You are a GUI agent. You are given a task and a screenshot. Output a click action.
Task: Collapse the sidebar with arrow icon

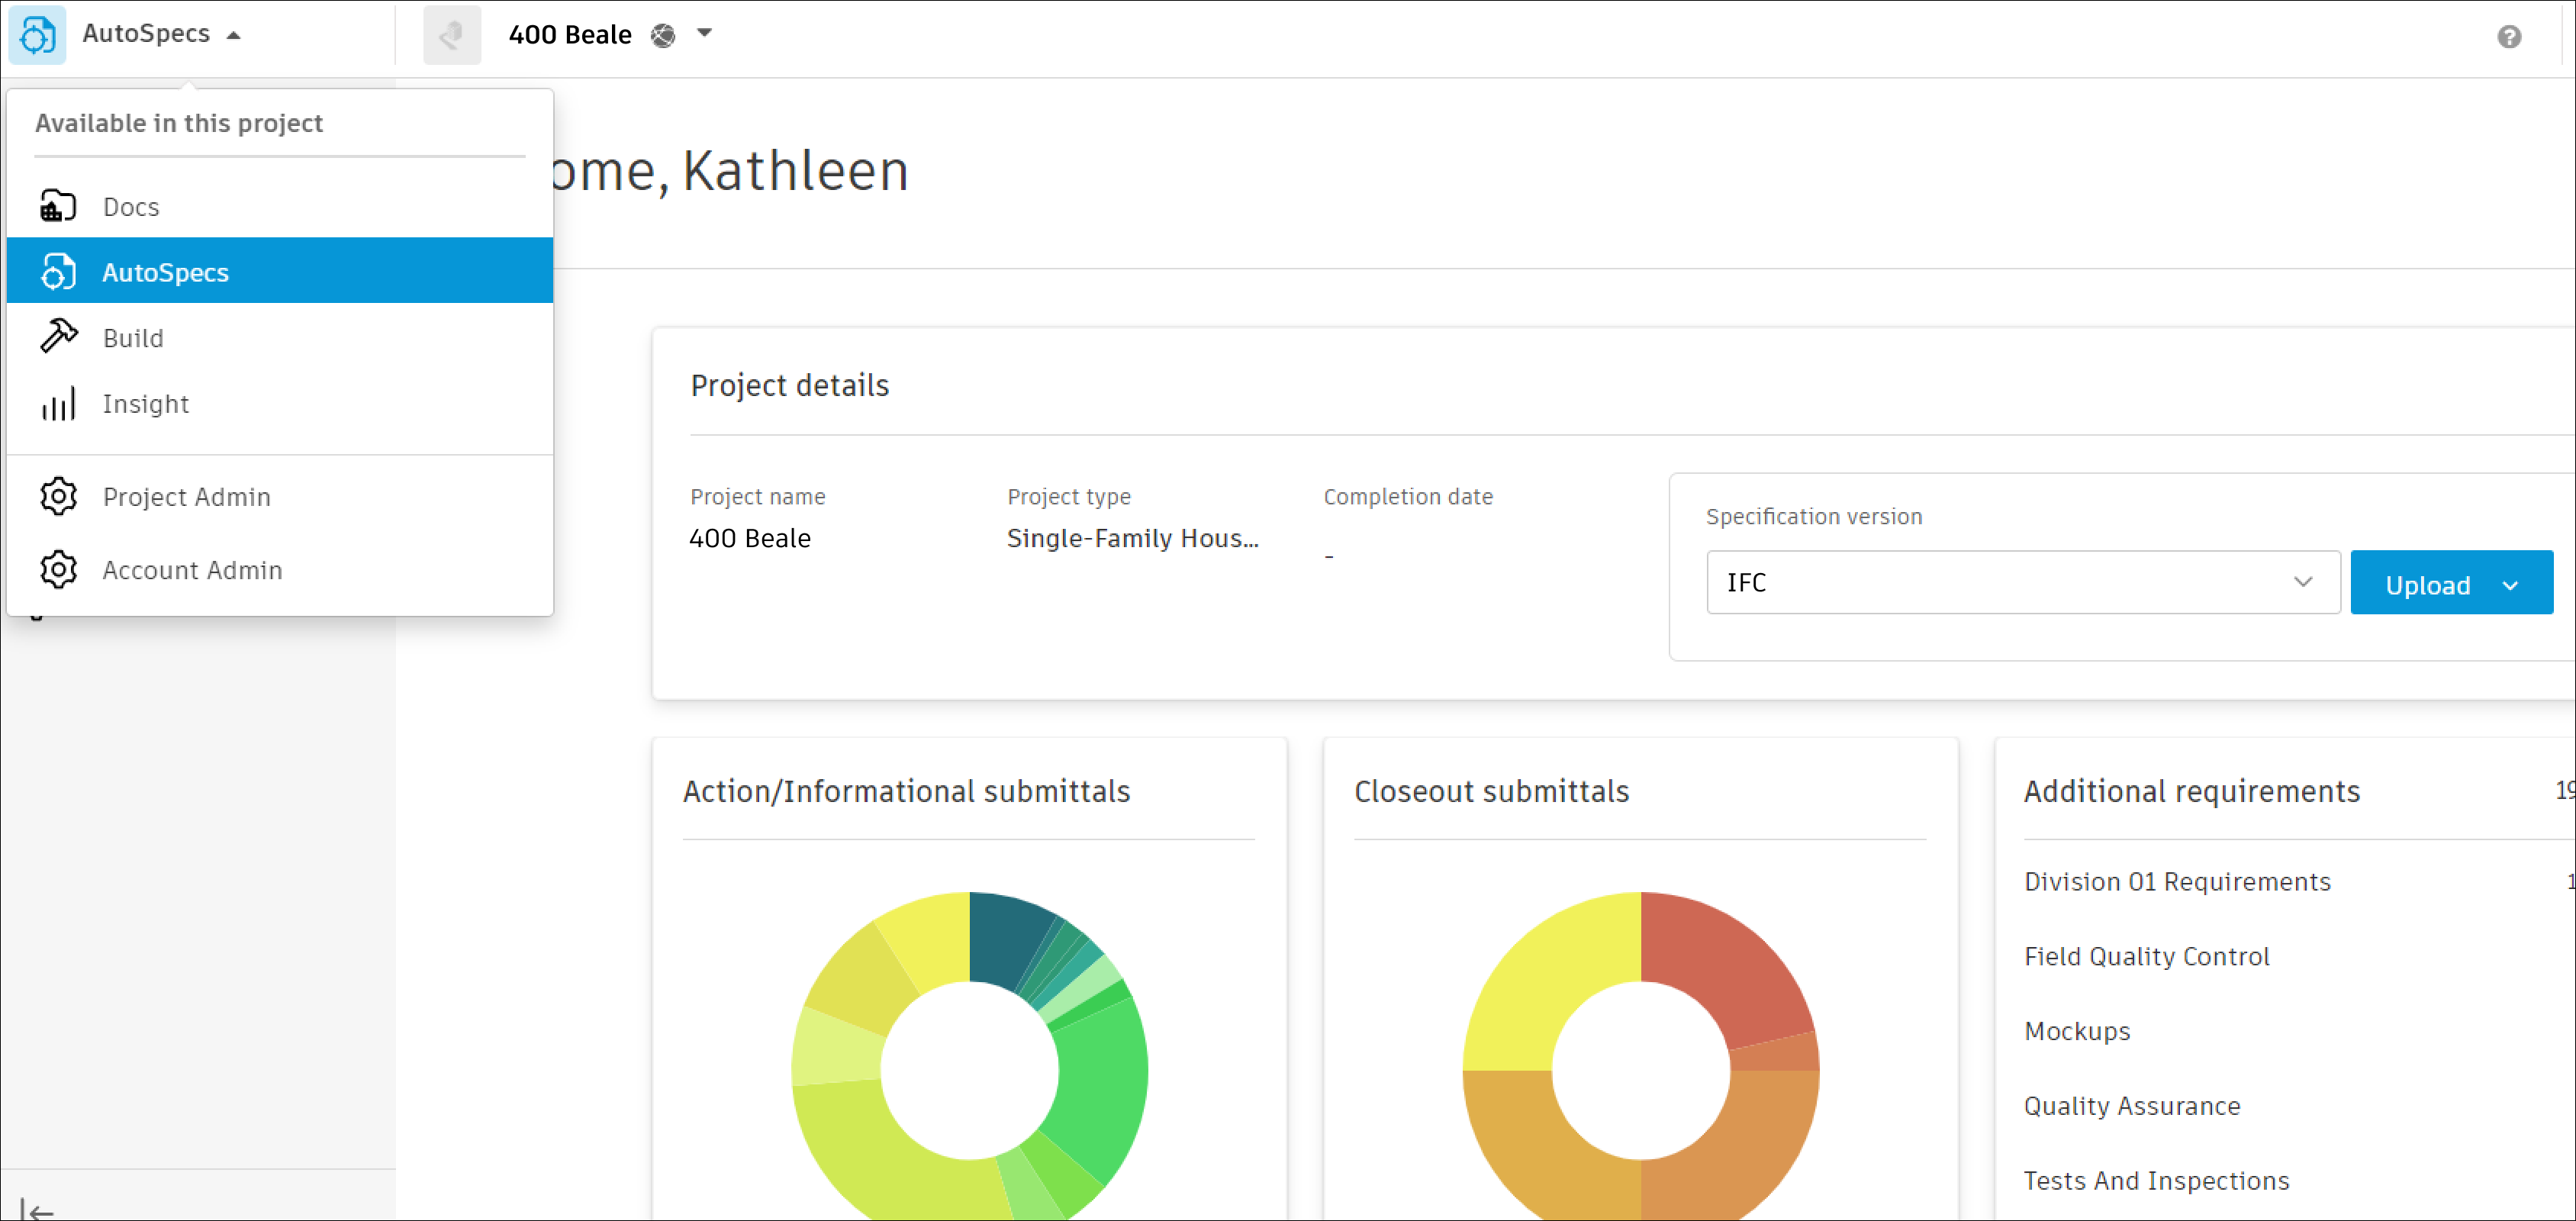click(x=36, y=1210)
